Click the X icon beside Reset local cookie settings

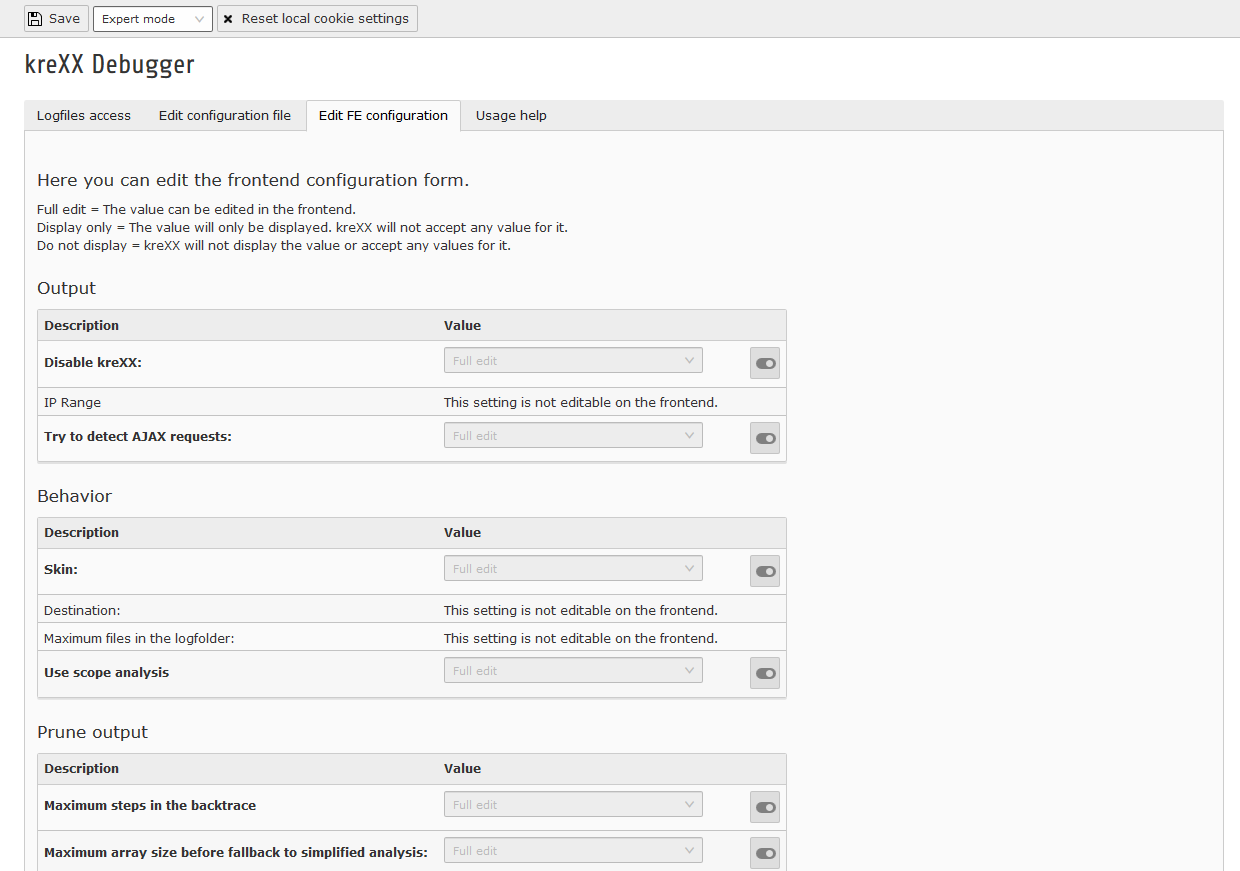228,19
